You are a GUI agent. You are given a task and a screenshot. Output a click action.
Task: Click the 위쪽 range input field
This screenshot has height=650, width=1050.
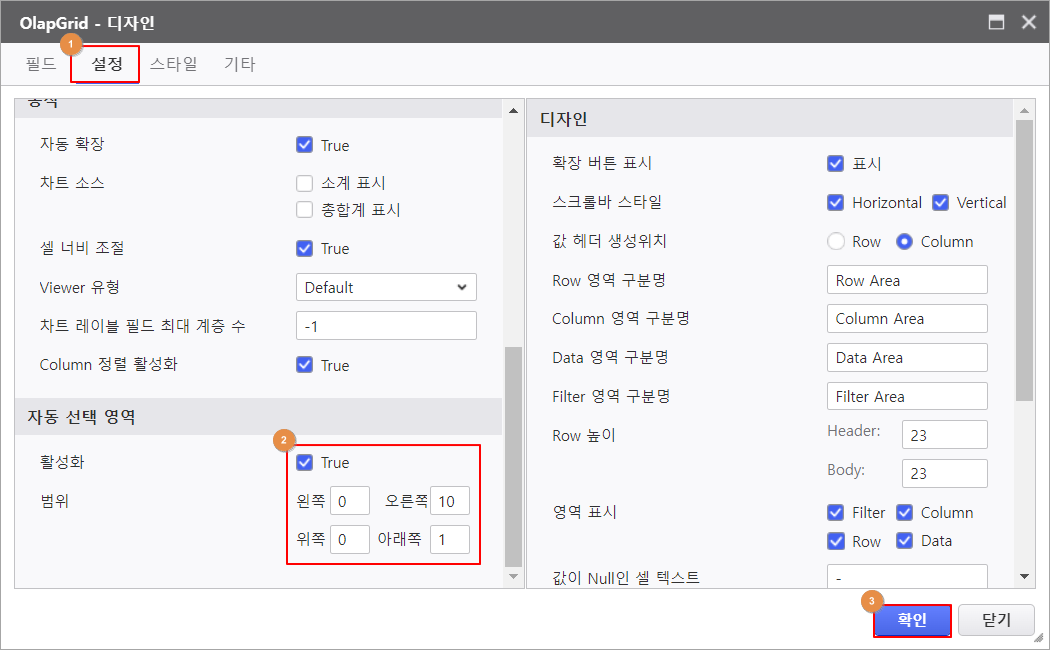350,540
